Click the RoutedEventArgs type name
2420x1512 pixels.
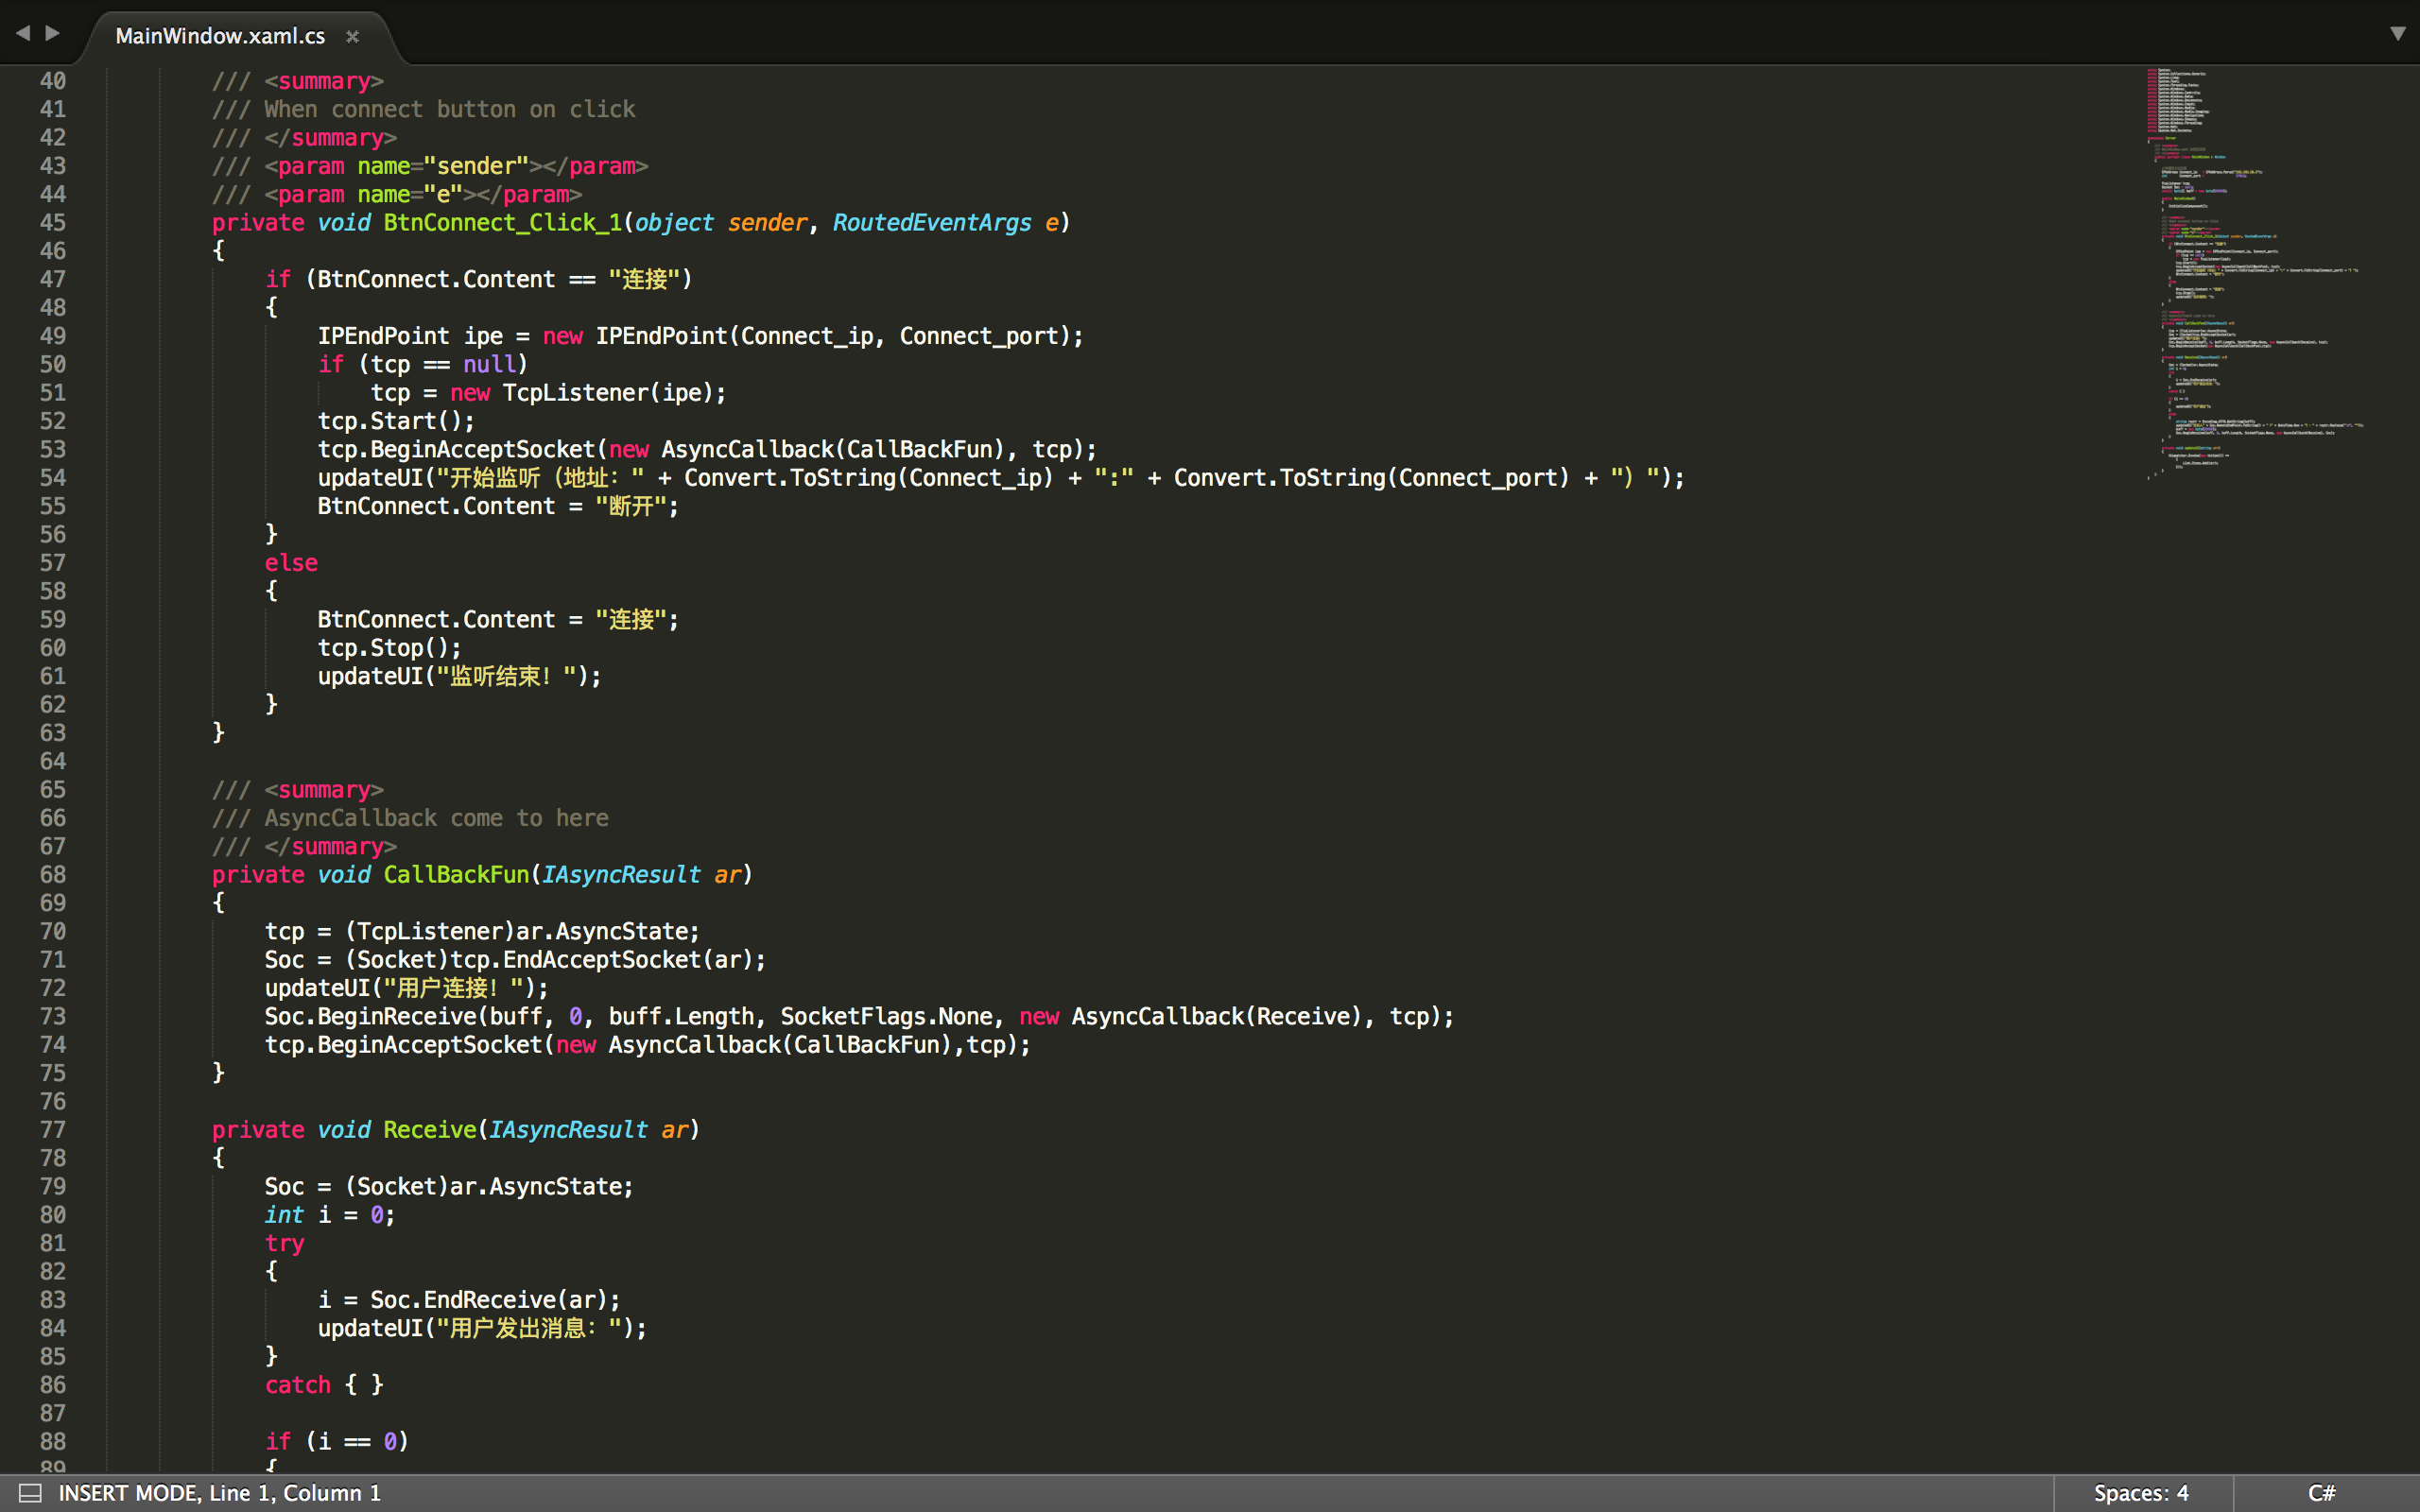932,222
